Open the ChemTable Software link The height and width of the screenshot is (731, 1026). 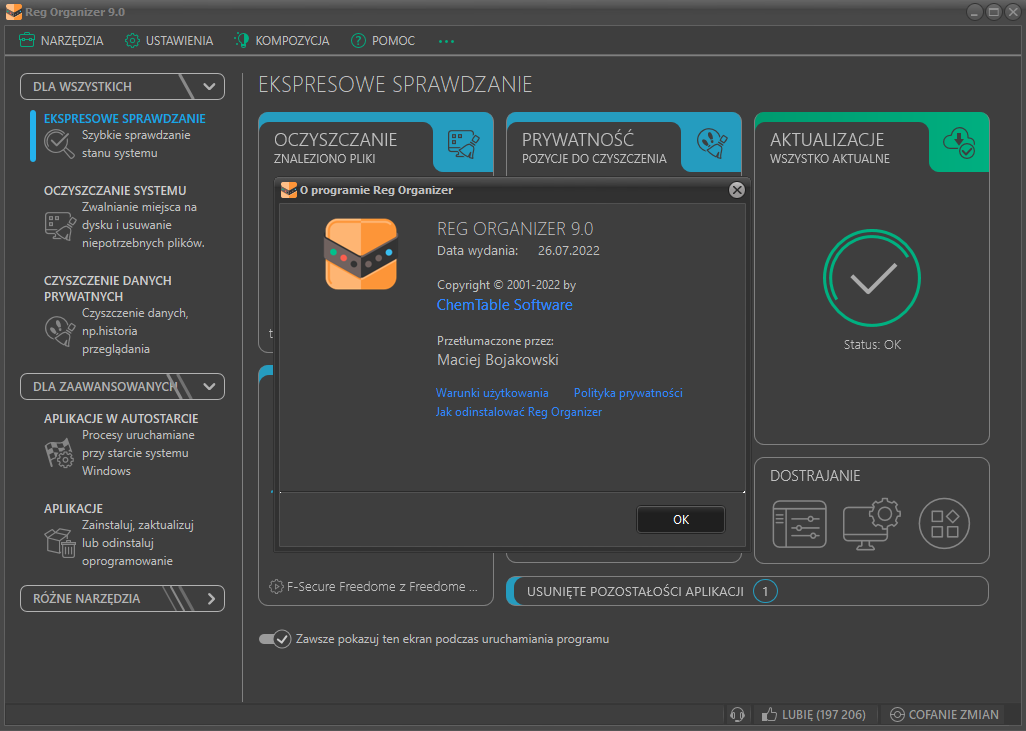click(x=504, y=304)
